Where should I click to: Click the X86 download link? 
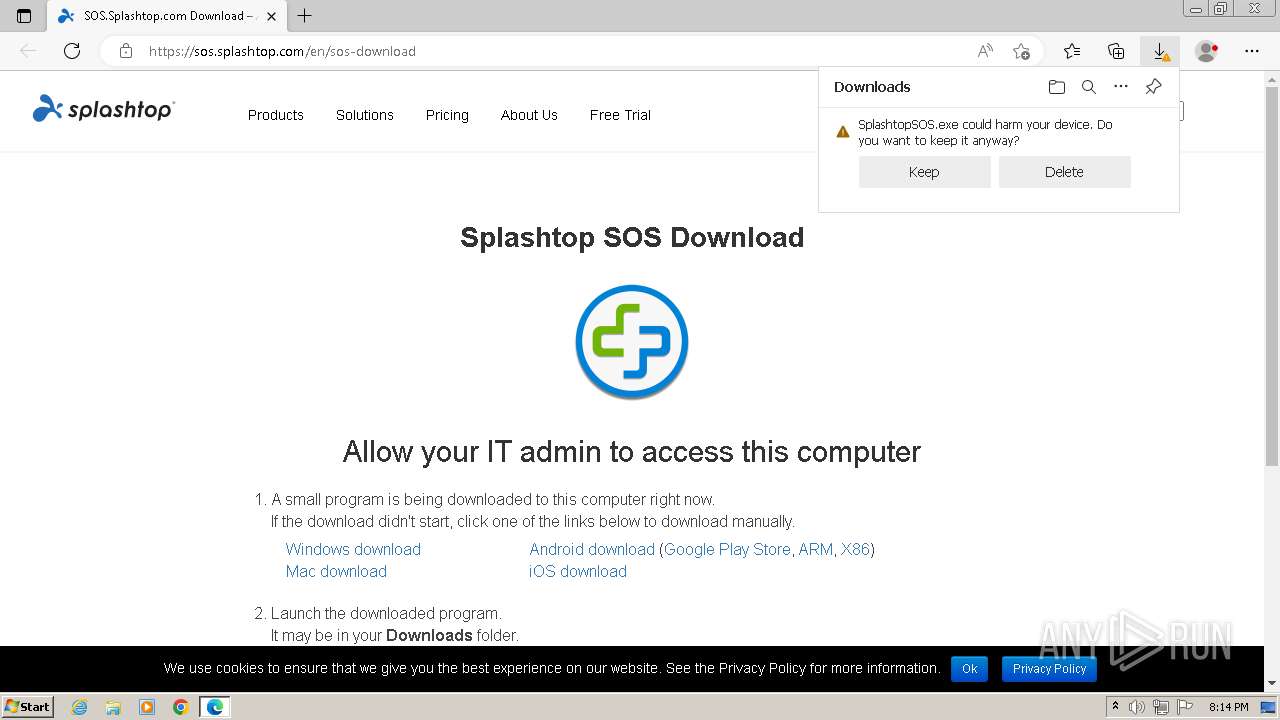[855, 549]
